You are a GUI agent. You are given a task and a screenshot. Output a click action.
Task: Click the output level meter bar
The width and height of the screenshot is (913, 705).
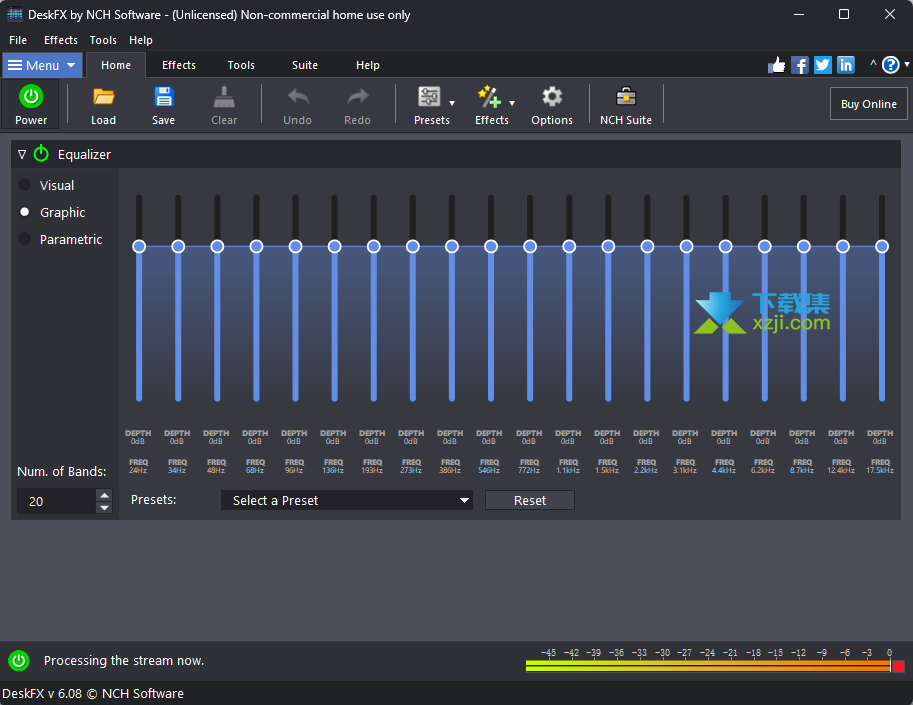707,665
